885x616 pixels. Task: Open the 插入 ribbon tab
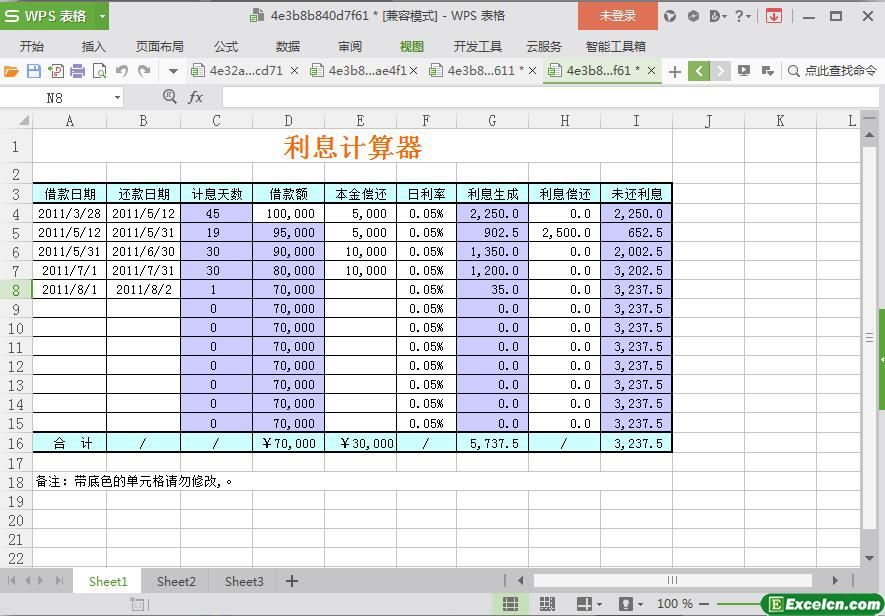[93, 46]
